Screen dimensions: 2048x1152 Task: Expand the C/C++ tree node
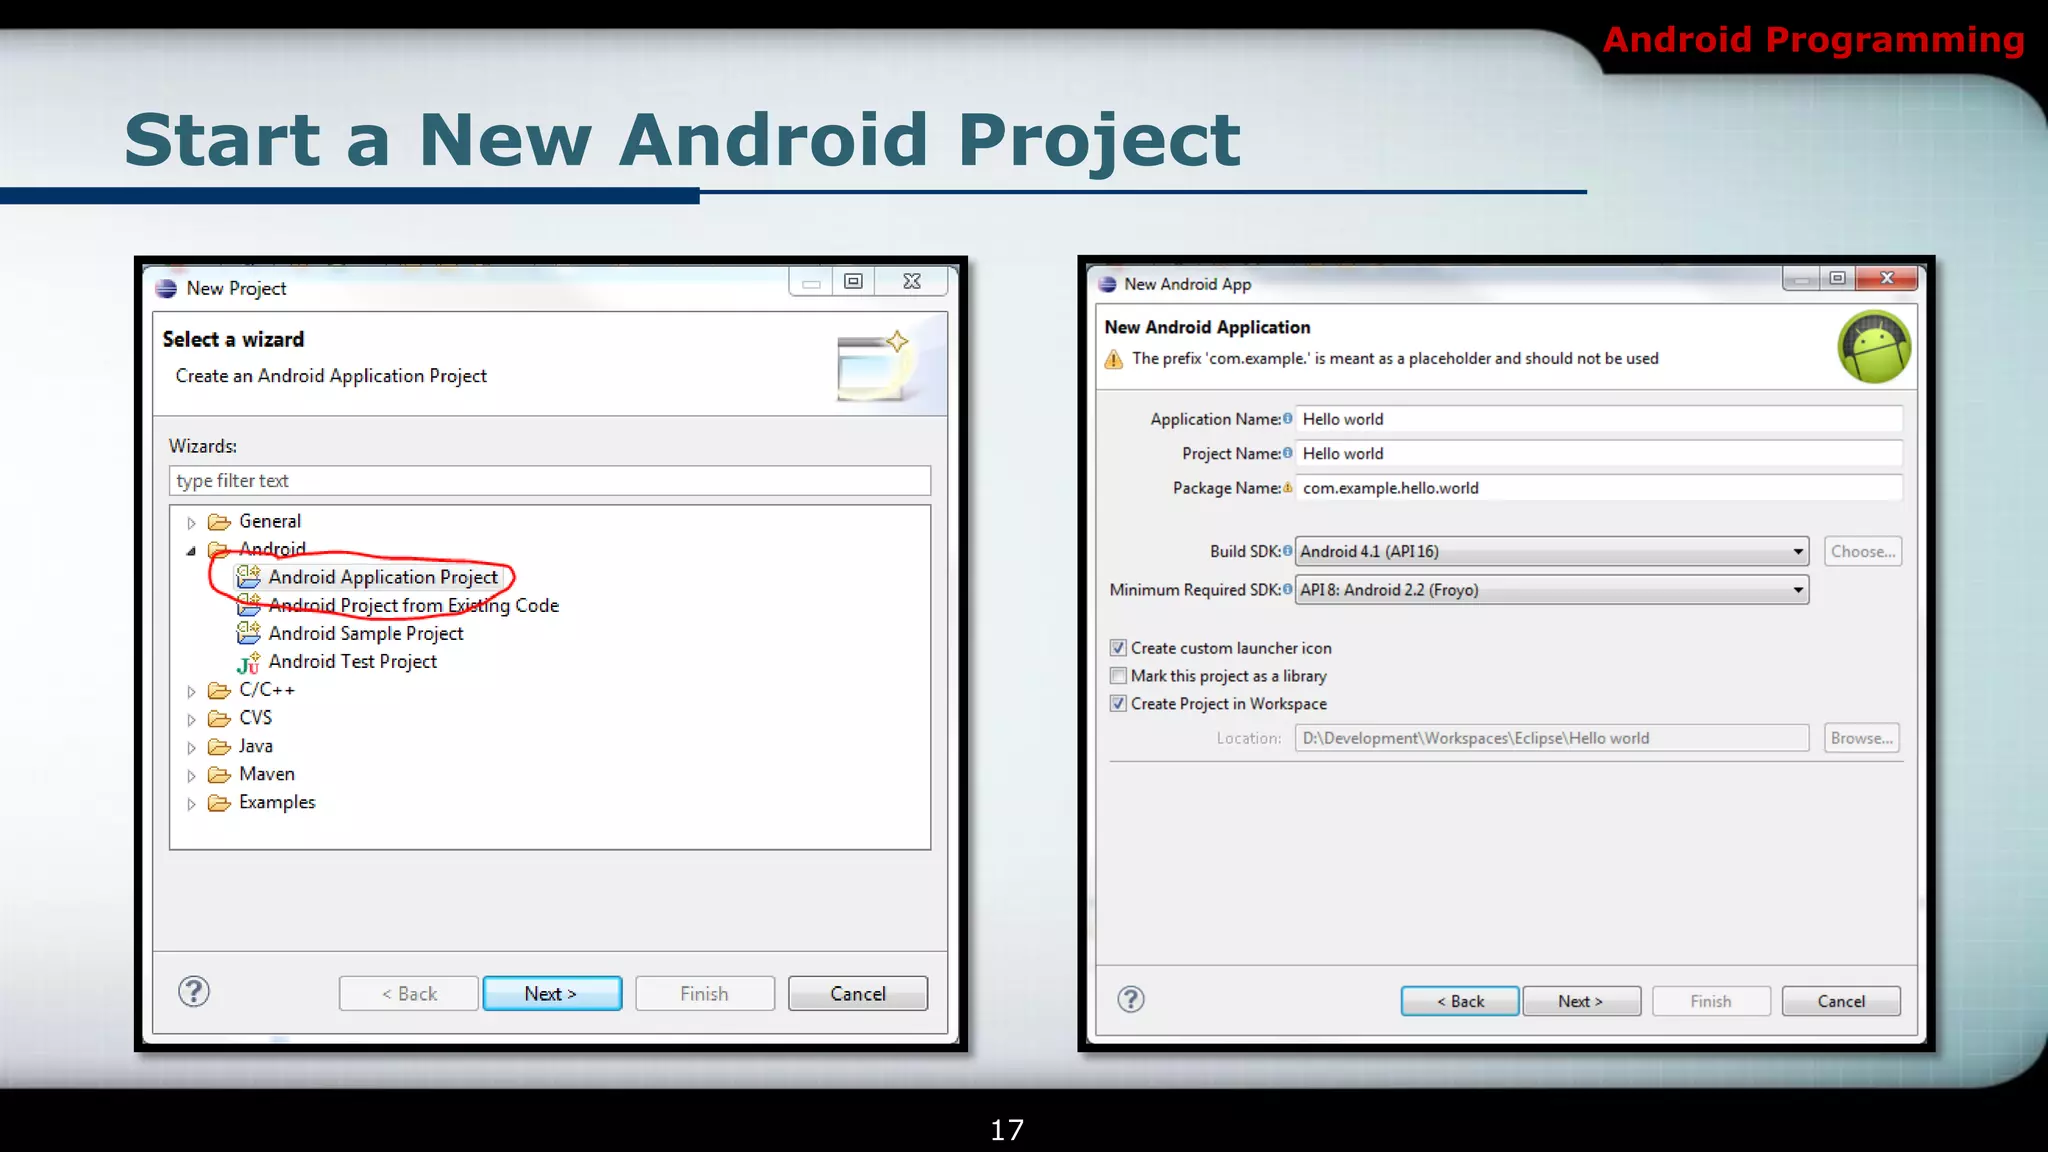click(x=191, y=692)
